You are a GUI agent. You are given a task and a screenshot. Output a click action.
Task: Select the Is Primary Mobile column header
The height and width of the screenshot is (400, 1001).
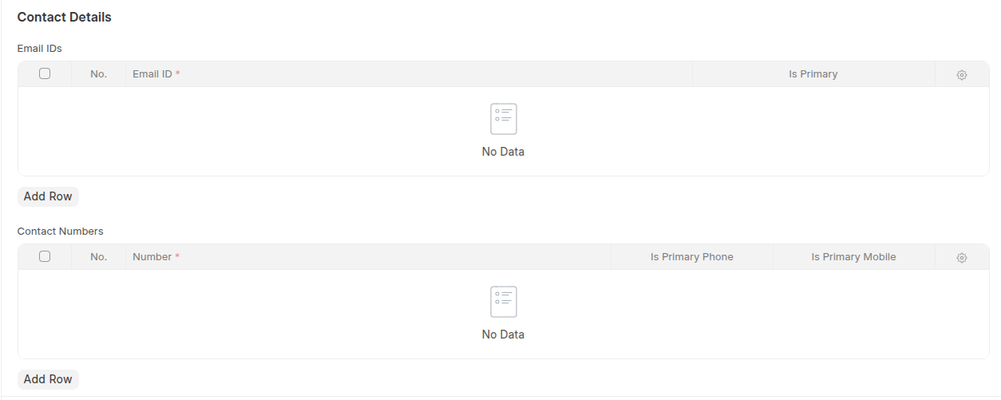853,257
